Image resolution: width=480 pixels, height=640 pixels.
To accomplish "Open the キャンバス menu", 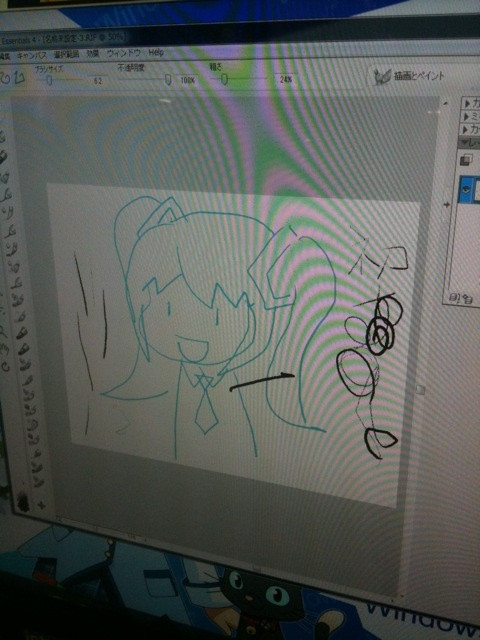I will [31, 55].
